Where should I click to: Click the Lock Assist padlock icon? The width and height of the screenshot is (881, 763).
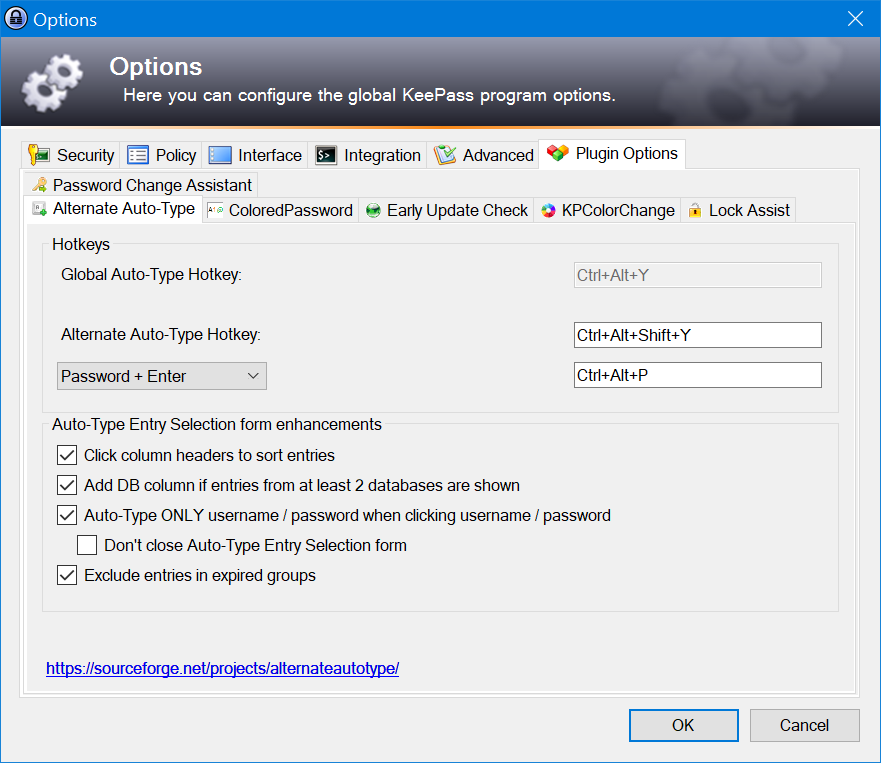pos(695,210)
